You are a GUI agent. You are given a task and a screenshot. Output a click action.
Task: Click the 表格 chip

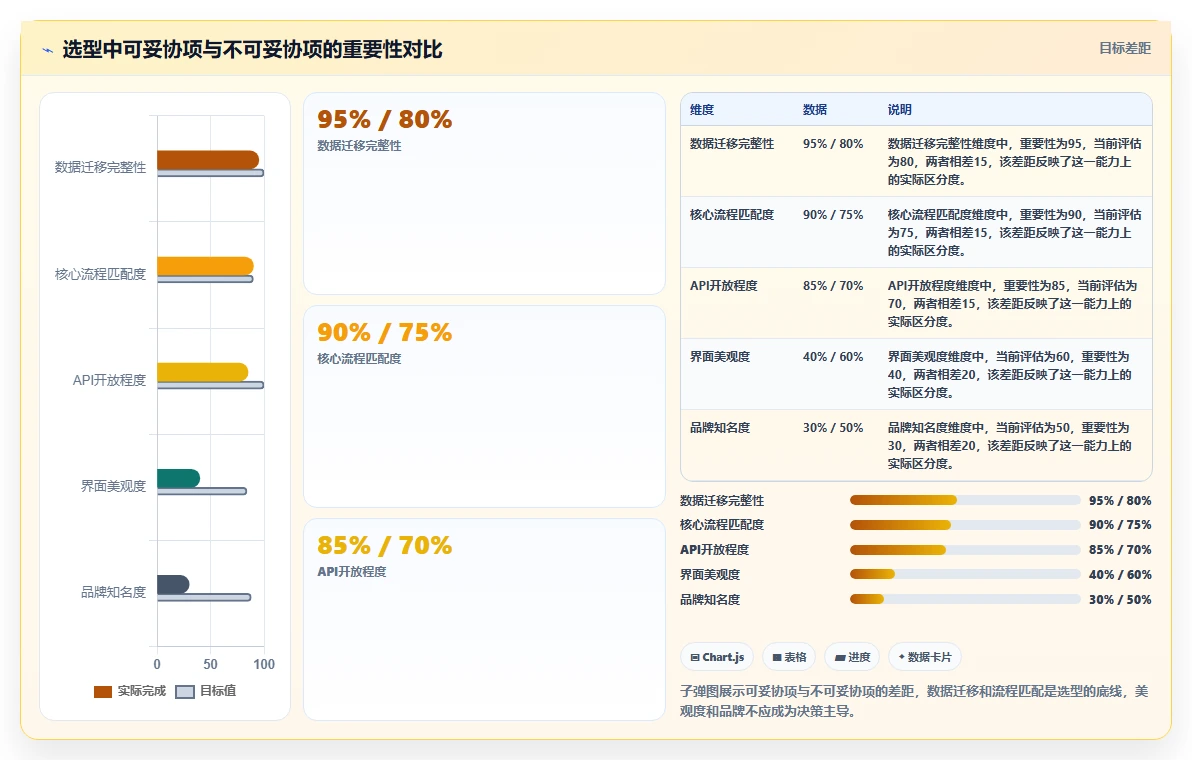789,657
